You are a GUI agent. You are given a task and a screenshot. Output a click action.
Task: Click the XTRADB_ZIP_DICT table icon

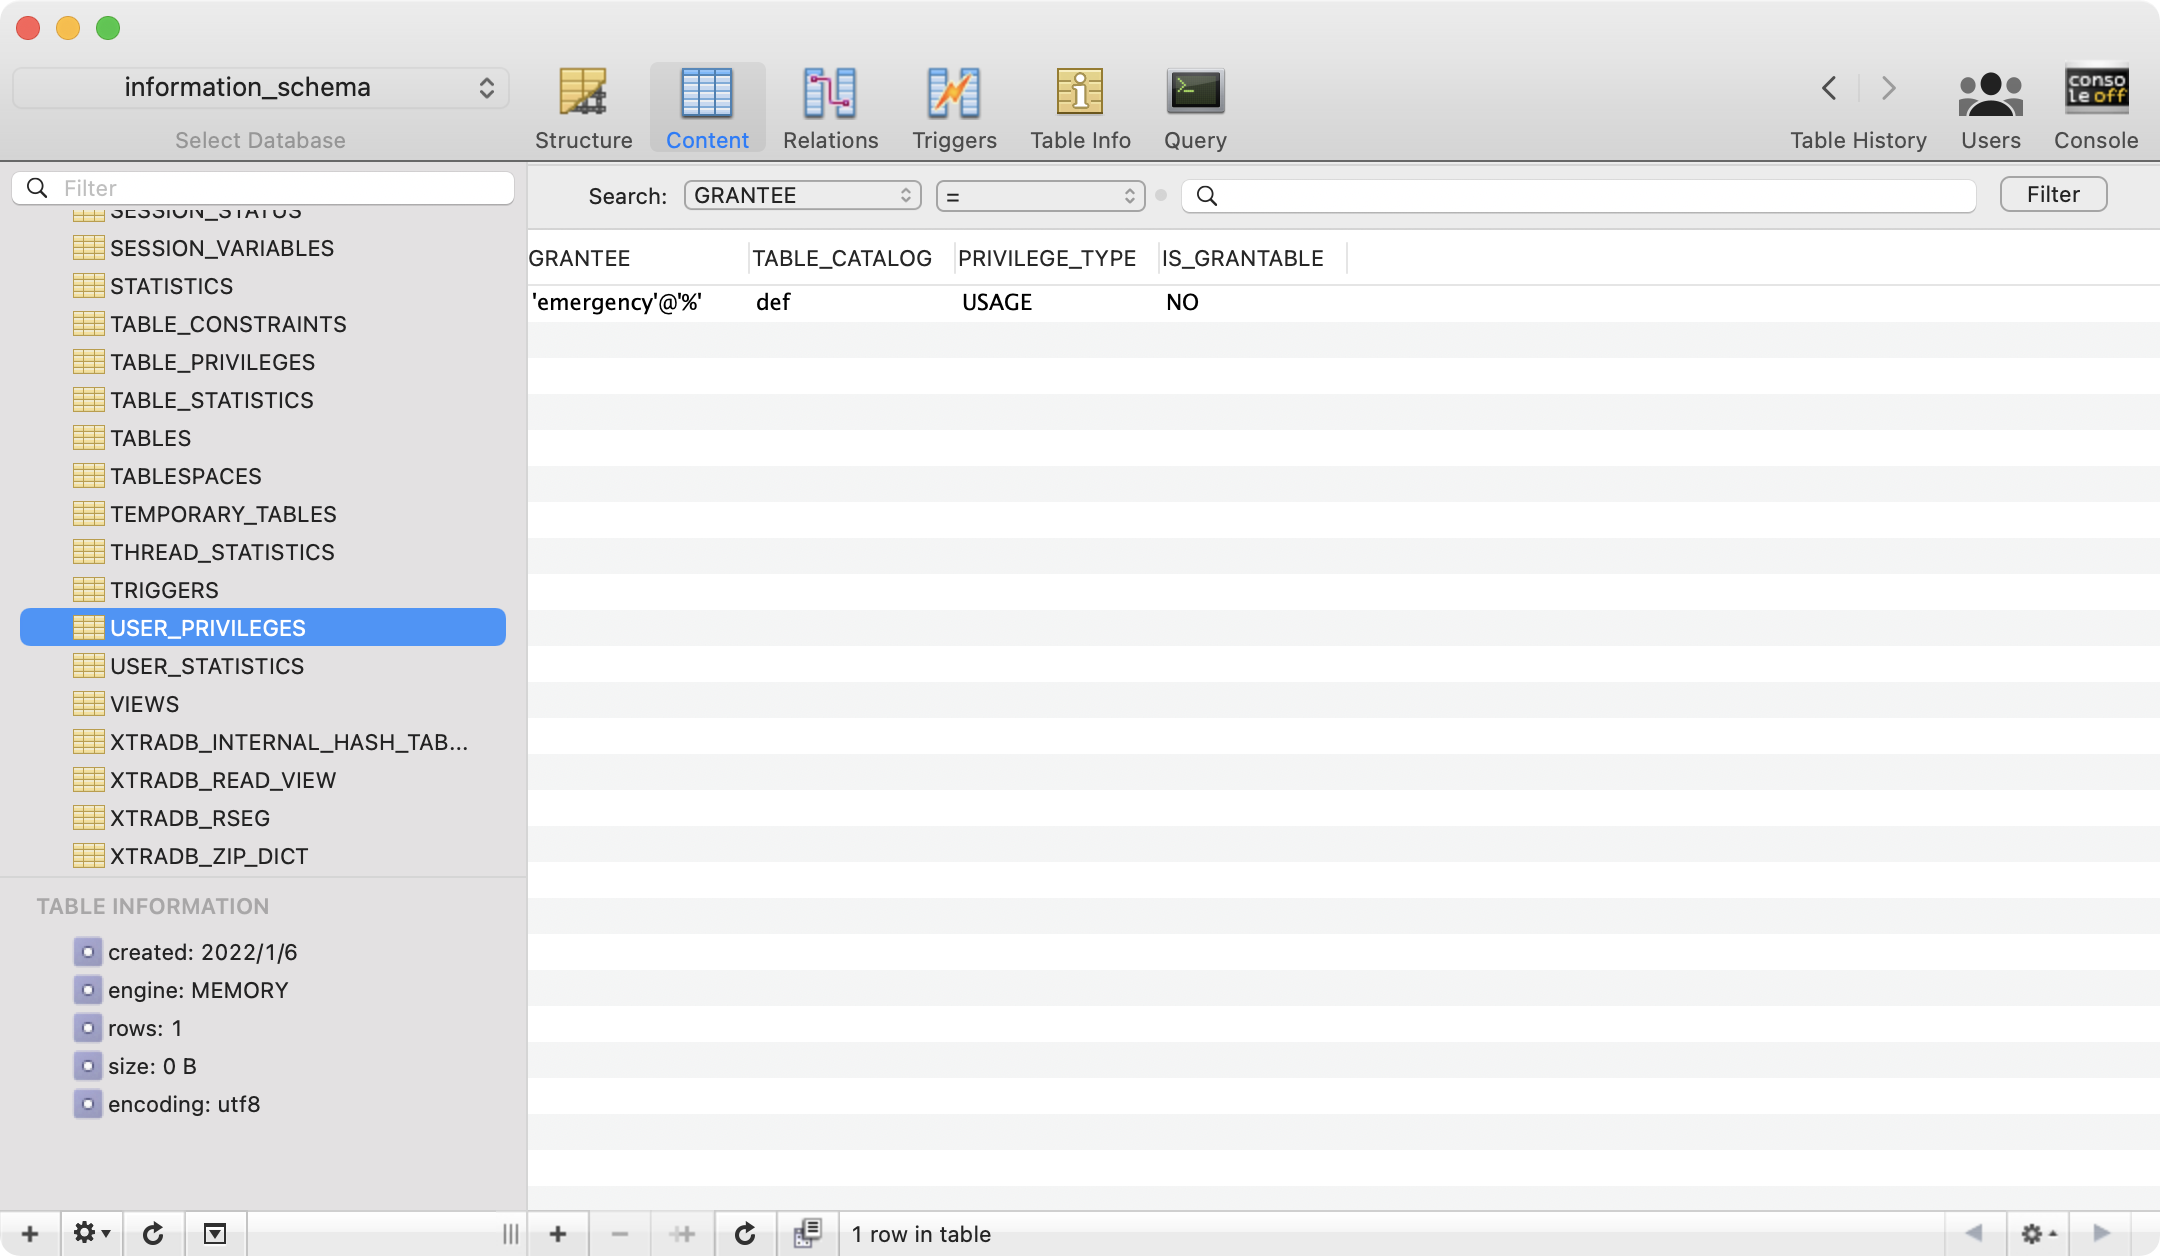tap(89, 856)
